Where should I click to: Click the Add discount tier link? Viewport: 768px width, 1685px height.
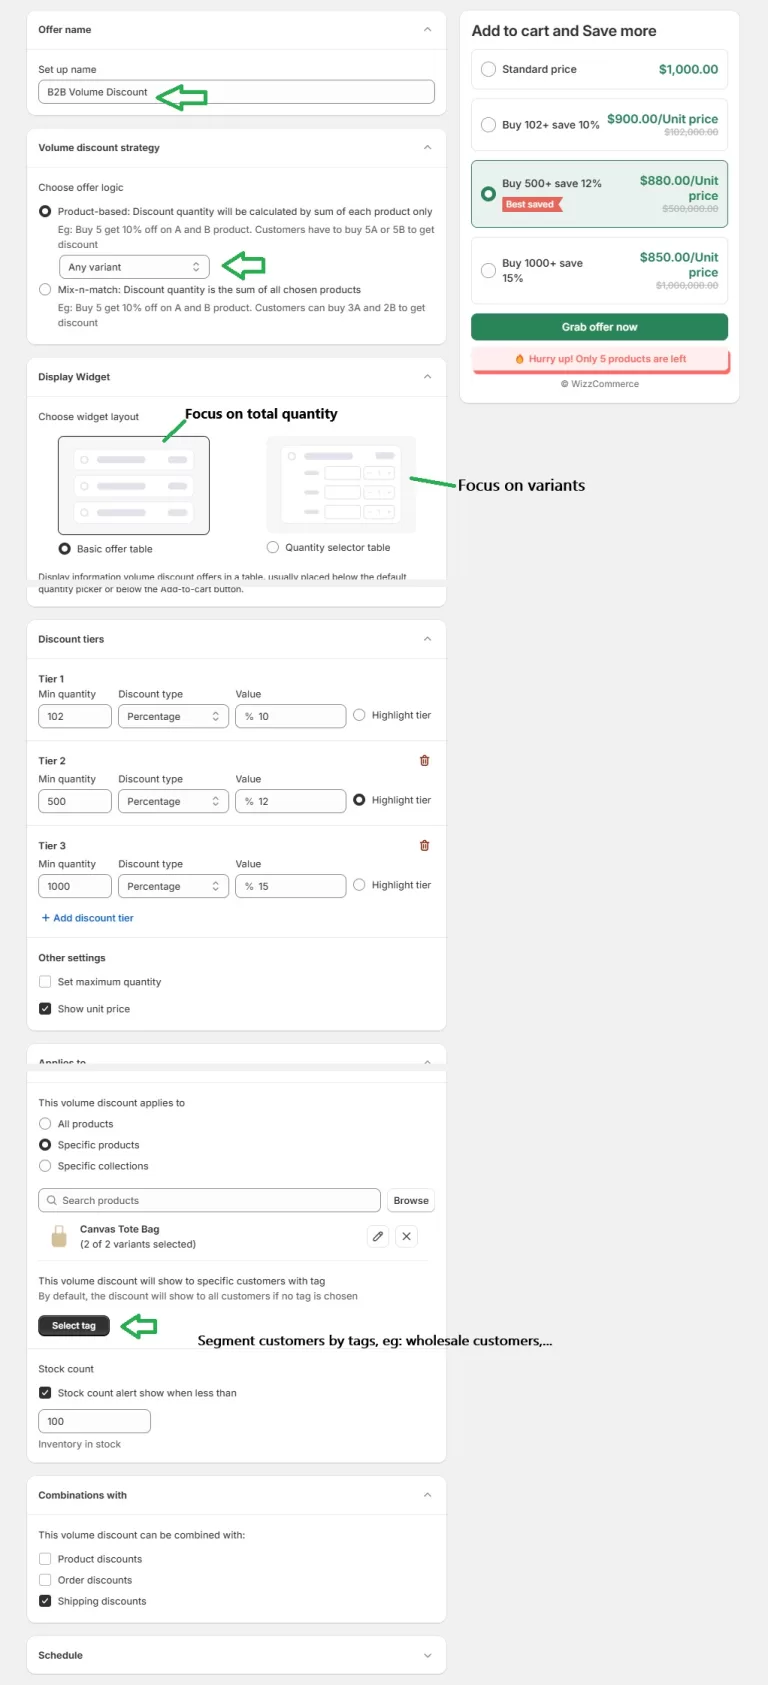pyautogui.click(x=88, y=918)
